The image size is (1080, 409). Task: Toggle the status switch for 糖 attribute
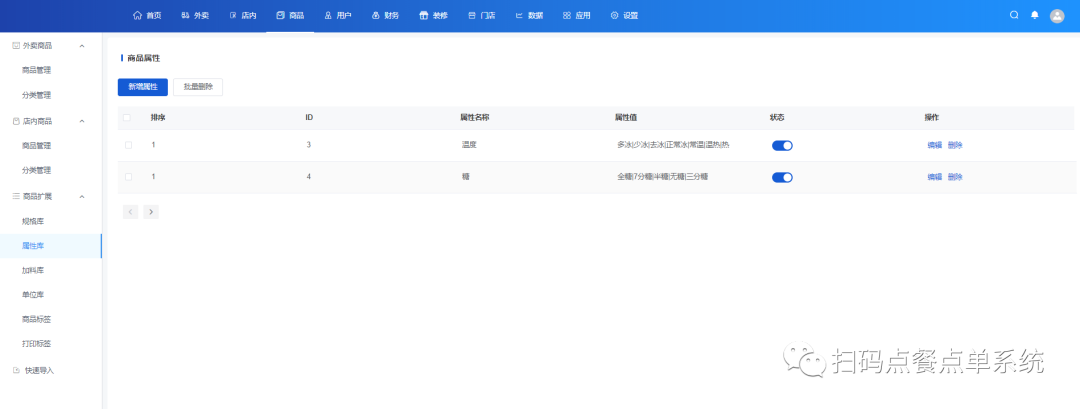pyautogui.click(x=782, y=177)
